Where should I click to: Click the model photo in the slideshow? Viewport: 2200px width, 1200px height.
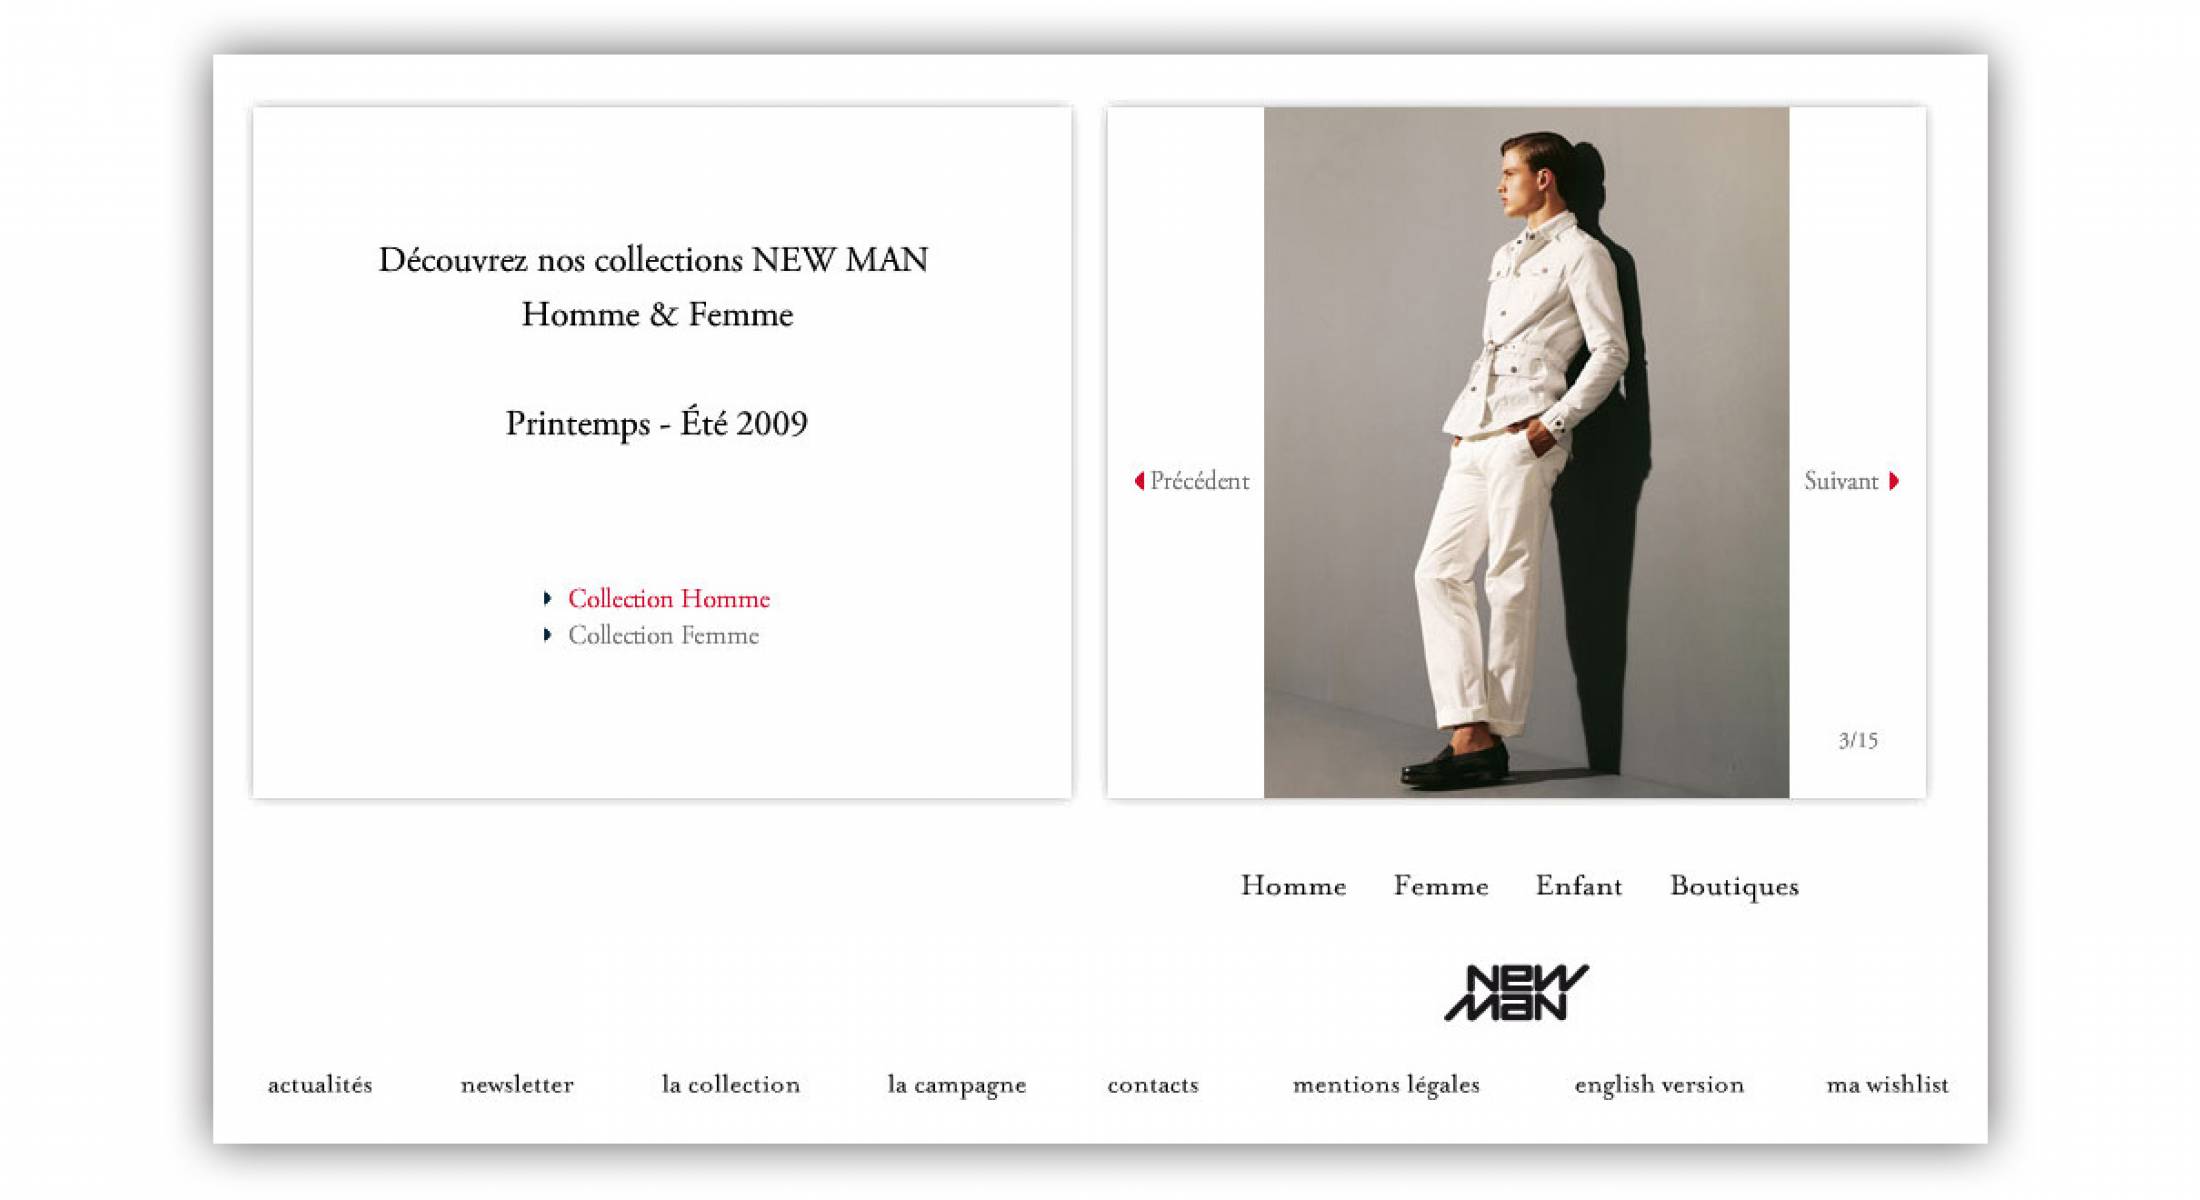[1526, 452]
